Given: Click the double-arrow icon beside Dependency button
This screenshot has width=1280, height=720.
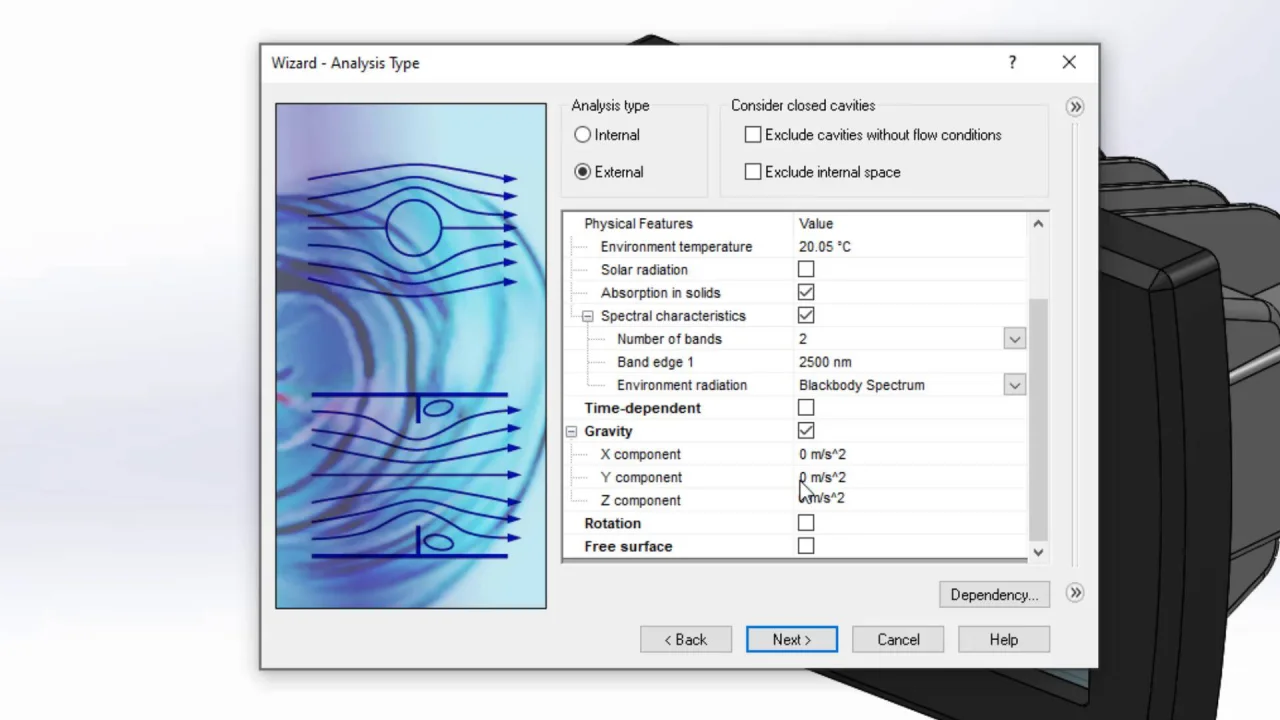Looking at the screenshot, I should click(x=1075, y=593).
